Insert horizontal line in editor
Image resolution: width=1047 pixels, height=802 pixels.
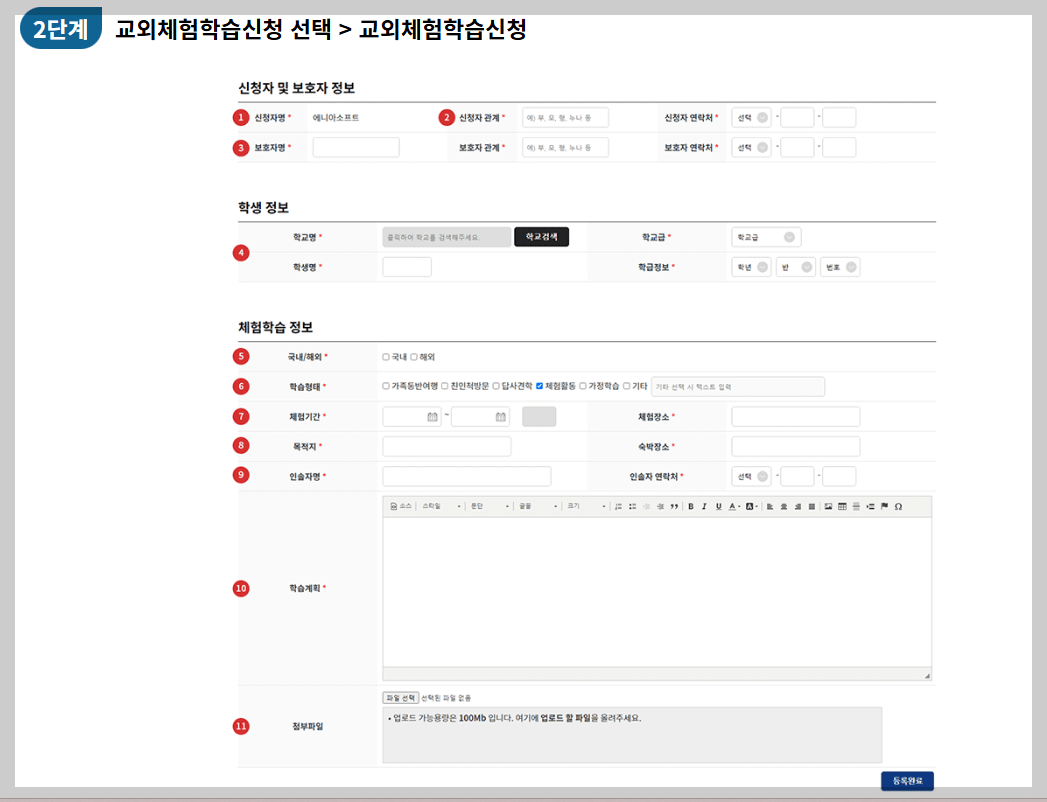tap(856, 506)
